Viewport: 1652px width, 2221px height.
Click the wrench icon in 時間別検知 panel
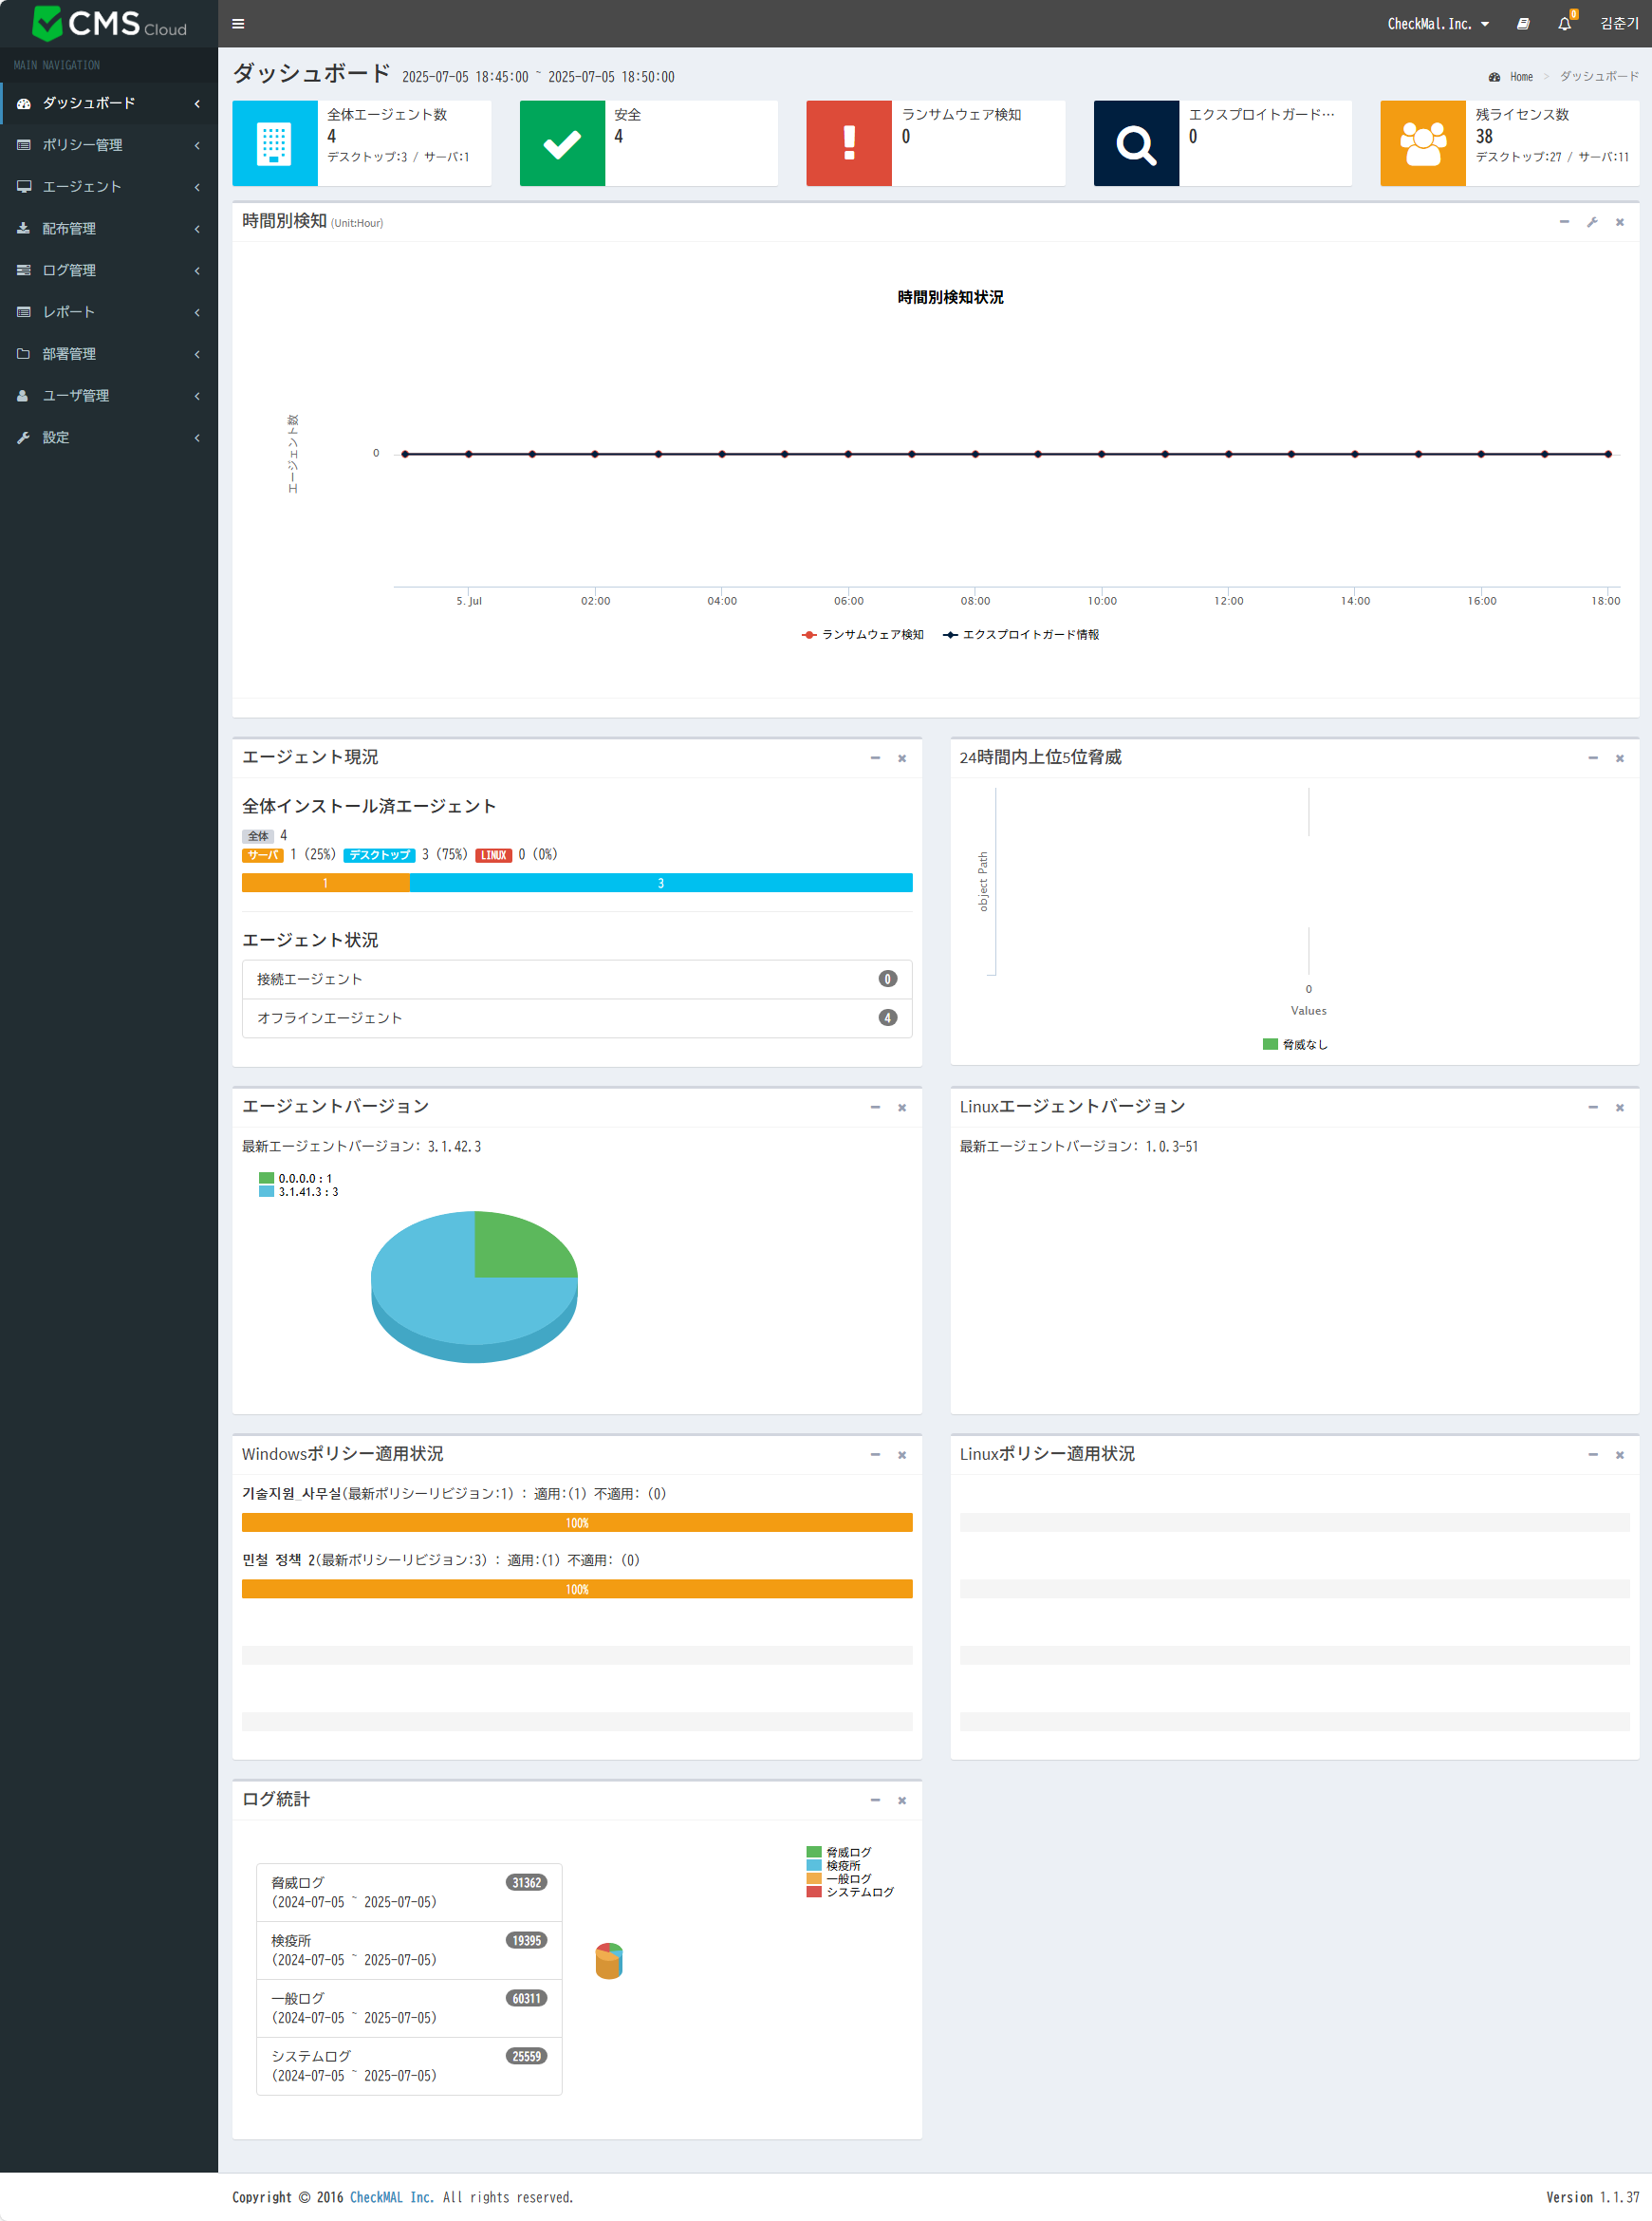1592,222
